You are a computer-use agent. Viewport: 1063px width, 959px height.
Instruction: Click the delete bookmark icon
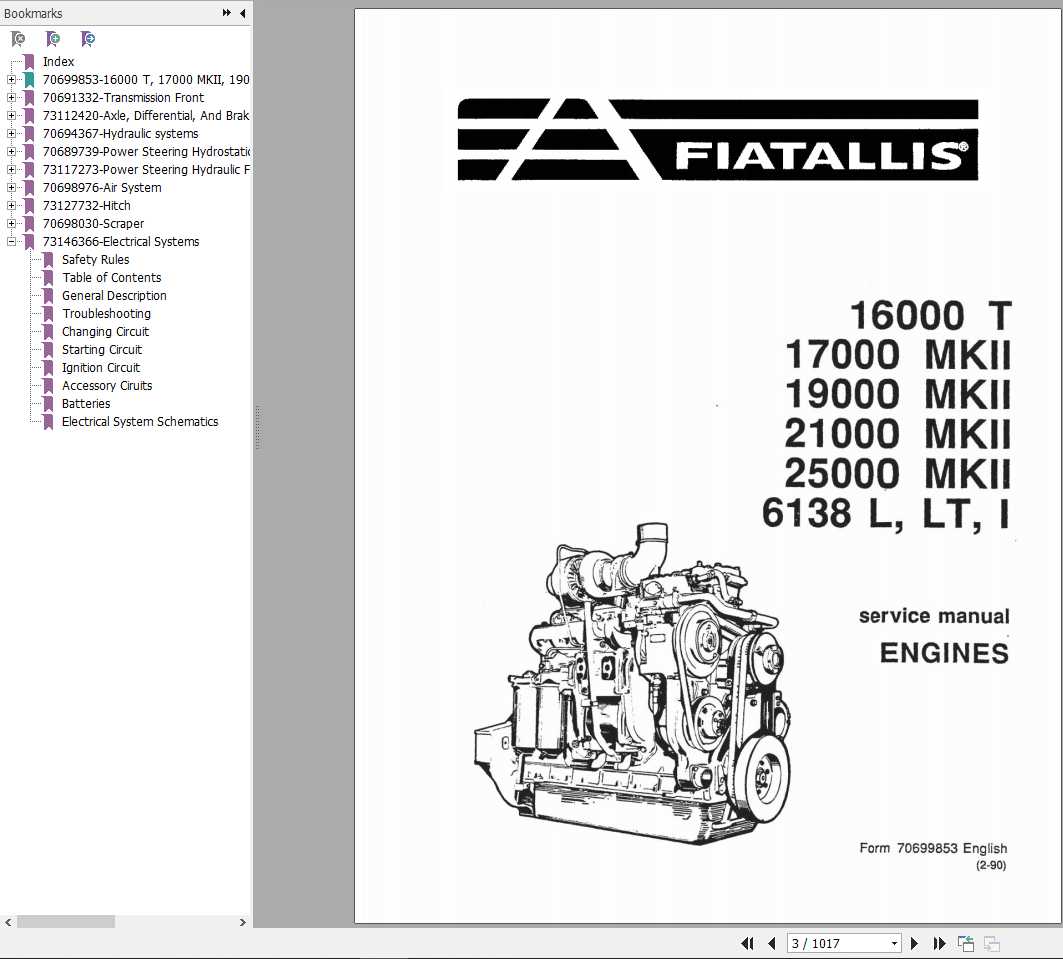click(x=18, y=39)
